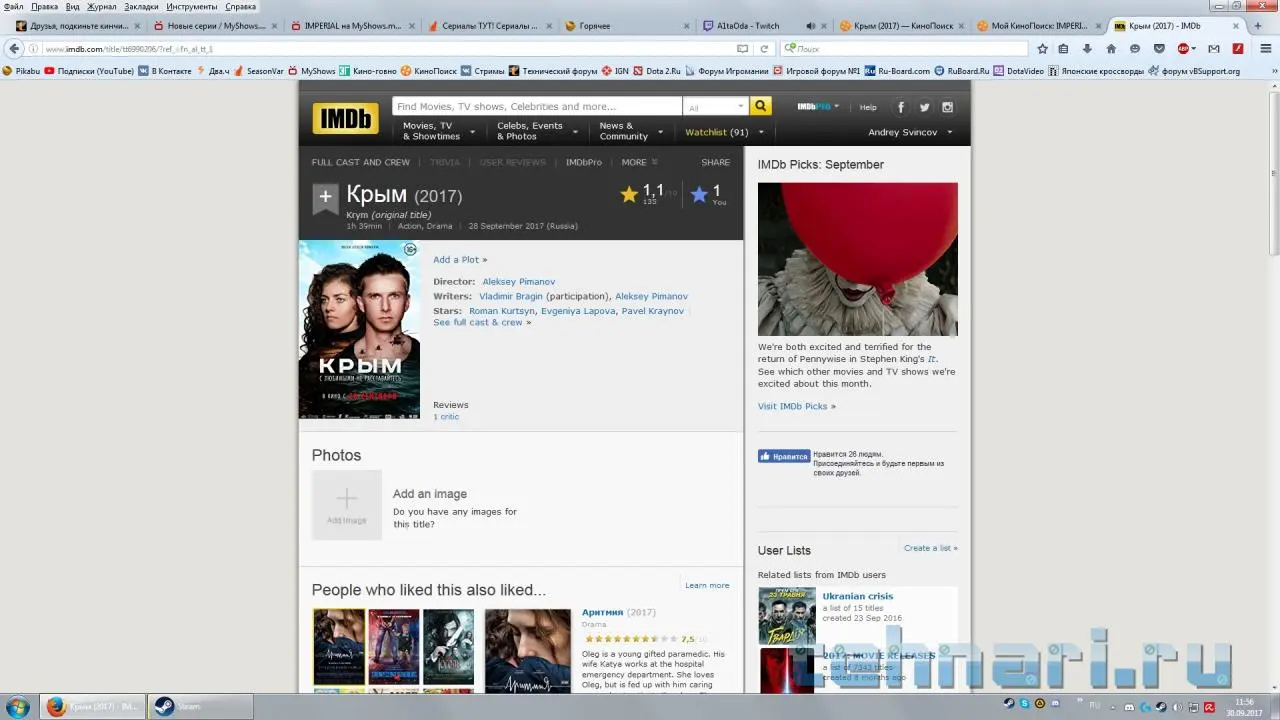This screenshot has width=1280, height=720.
Task: Reload the page with refresh icon
Action: (x=764, y=48)
